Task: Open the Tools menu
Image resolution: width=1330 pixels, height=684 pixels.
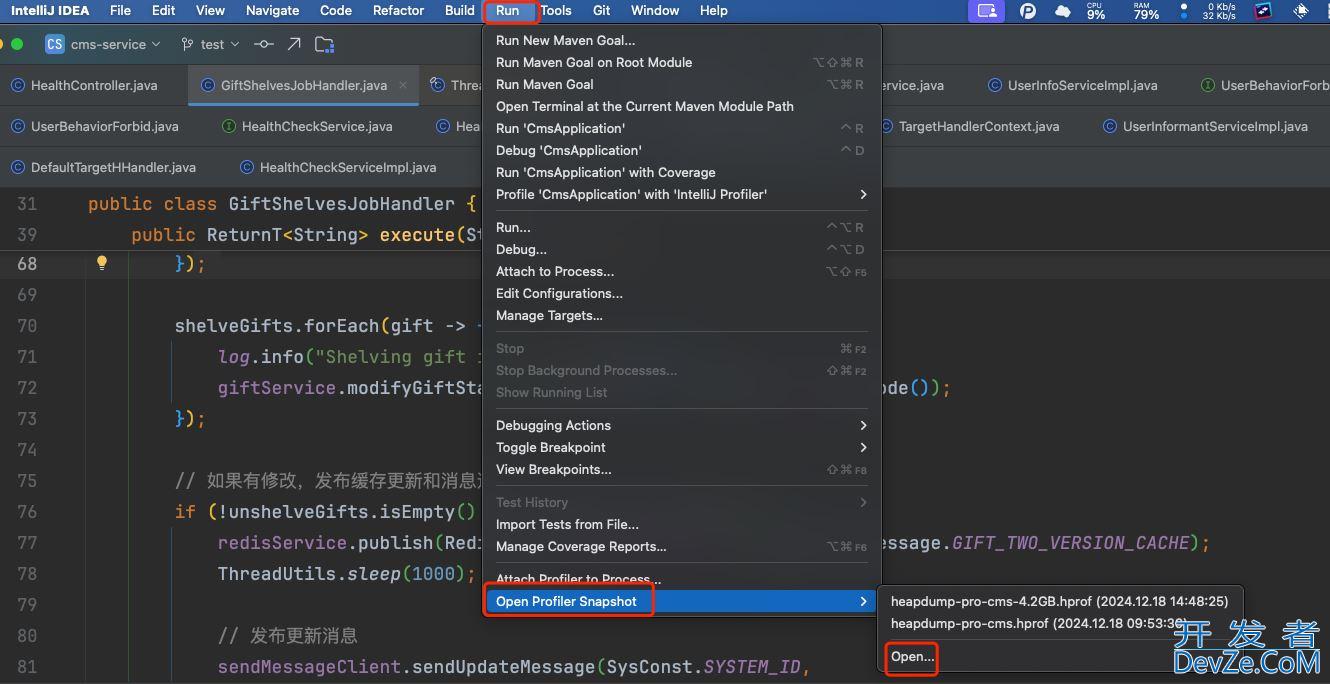Action: tap(556, 10)
